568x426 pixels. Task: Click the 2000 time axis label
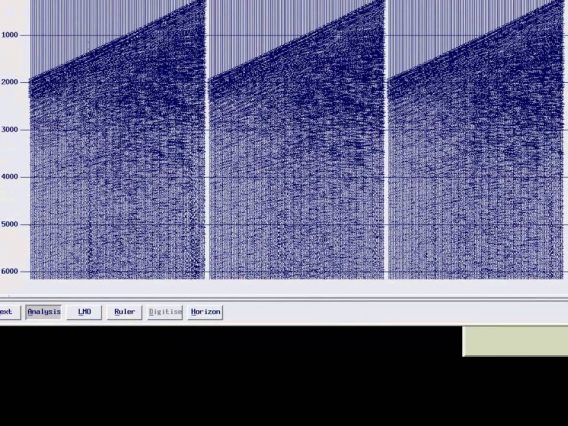pyautogui.click(x=9, y=82)
